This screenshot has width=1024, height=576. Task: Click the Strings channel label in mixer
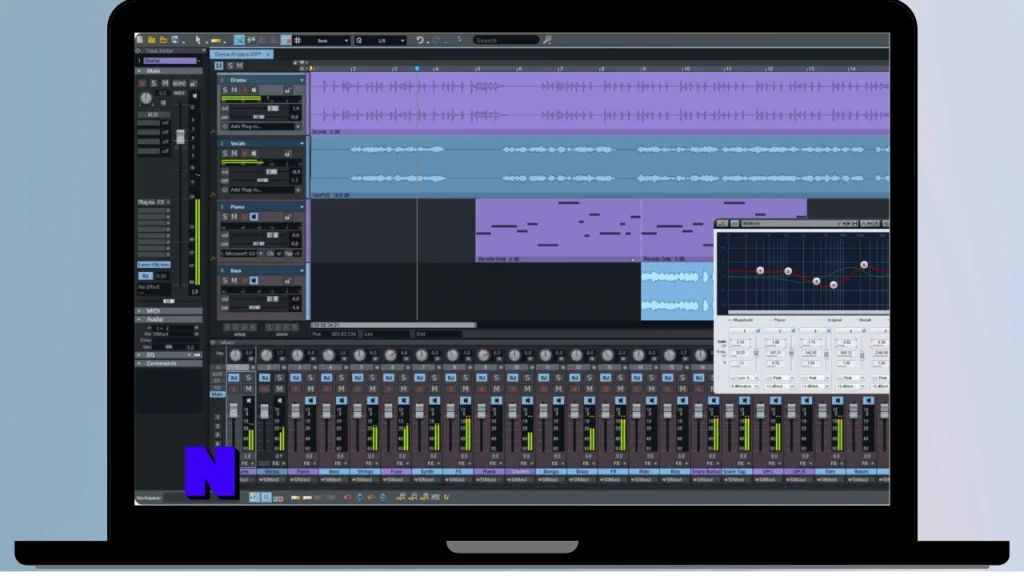(x=365, y=472)
